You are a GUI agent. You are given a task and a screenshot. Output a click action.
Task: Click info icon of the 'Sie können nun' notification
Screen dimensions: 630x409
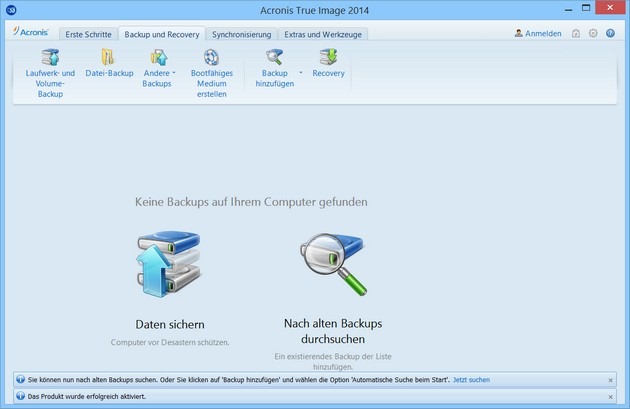pyautogui.click(x=20, y=379)
